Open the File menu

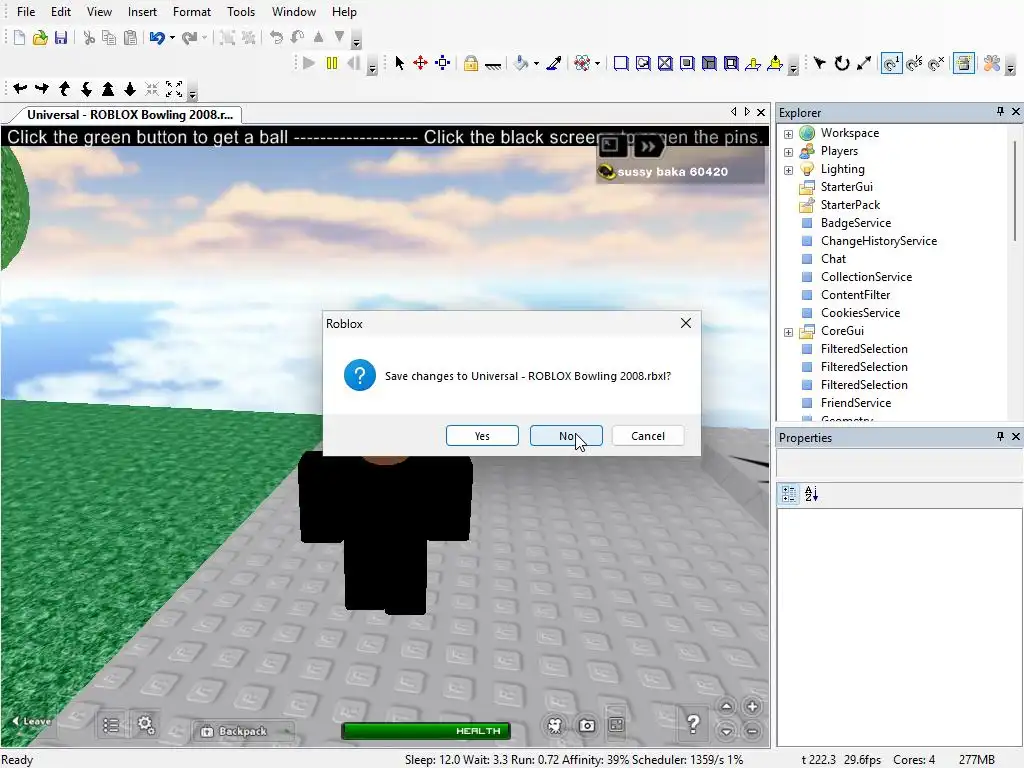coord(25,12)
